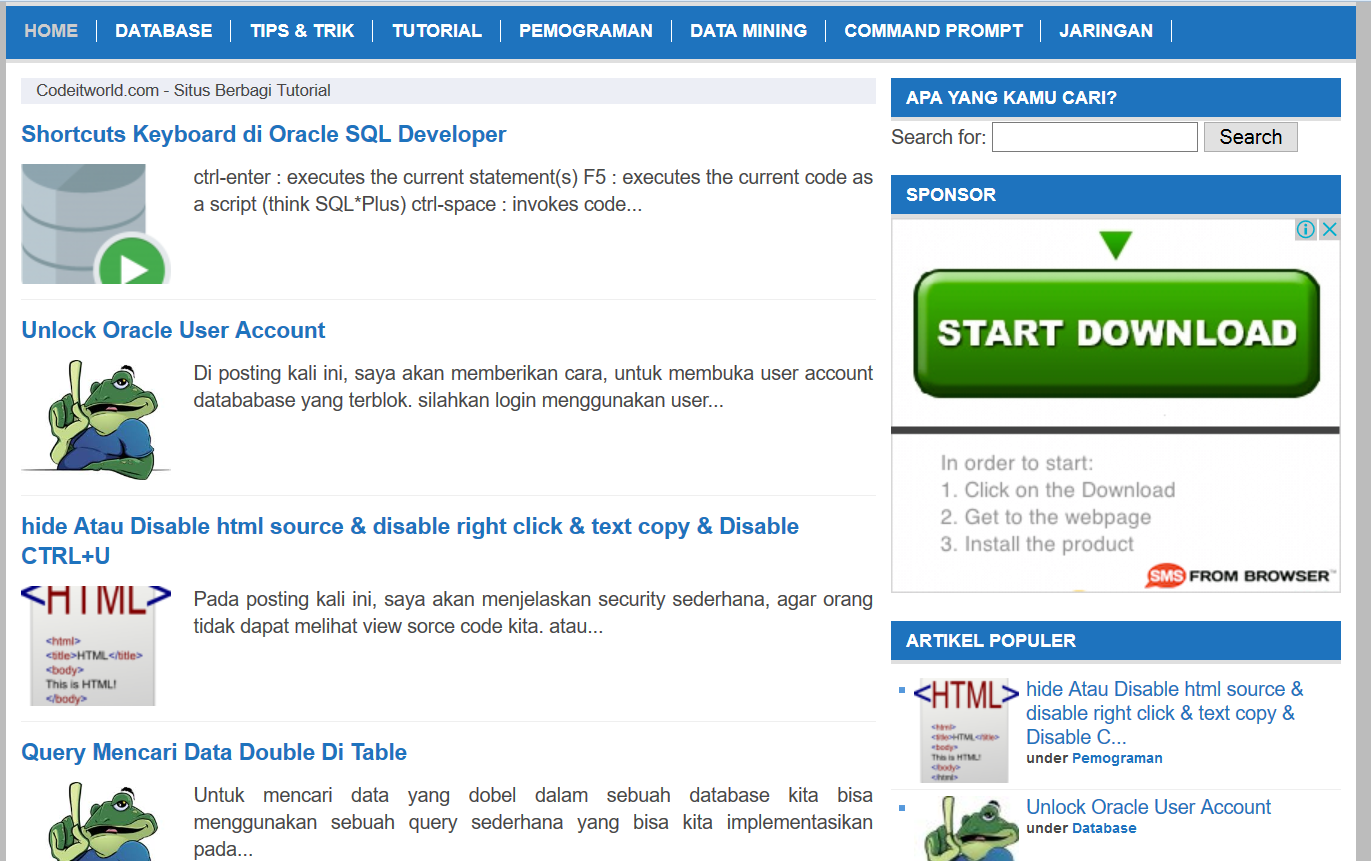Select PEMOGRAMAN in the navigation bar

point(586,31)
